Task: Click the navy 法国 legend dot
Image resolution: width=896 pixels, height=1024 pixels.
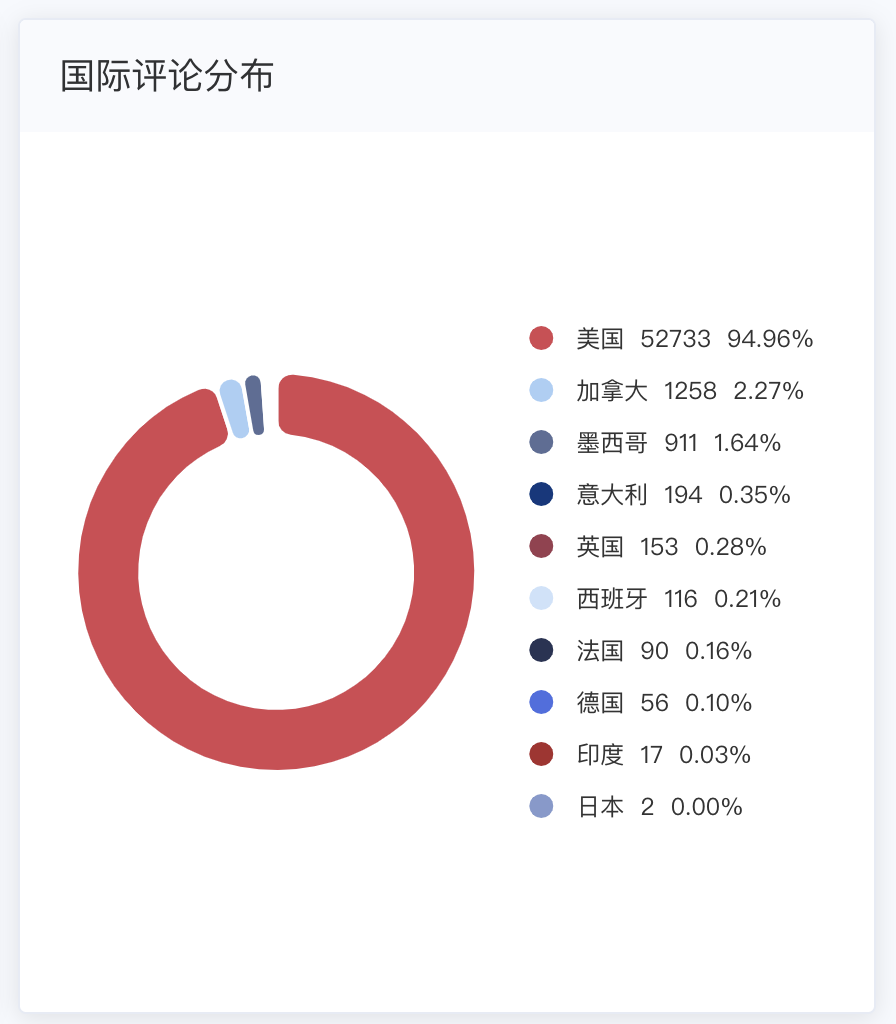Action: pos(541,650)
